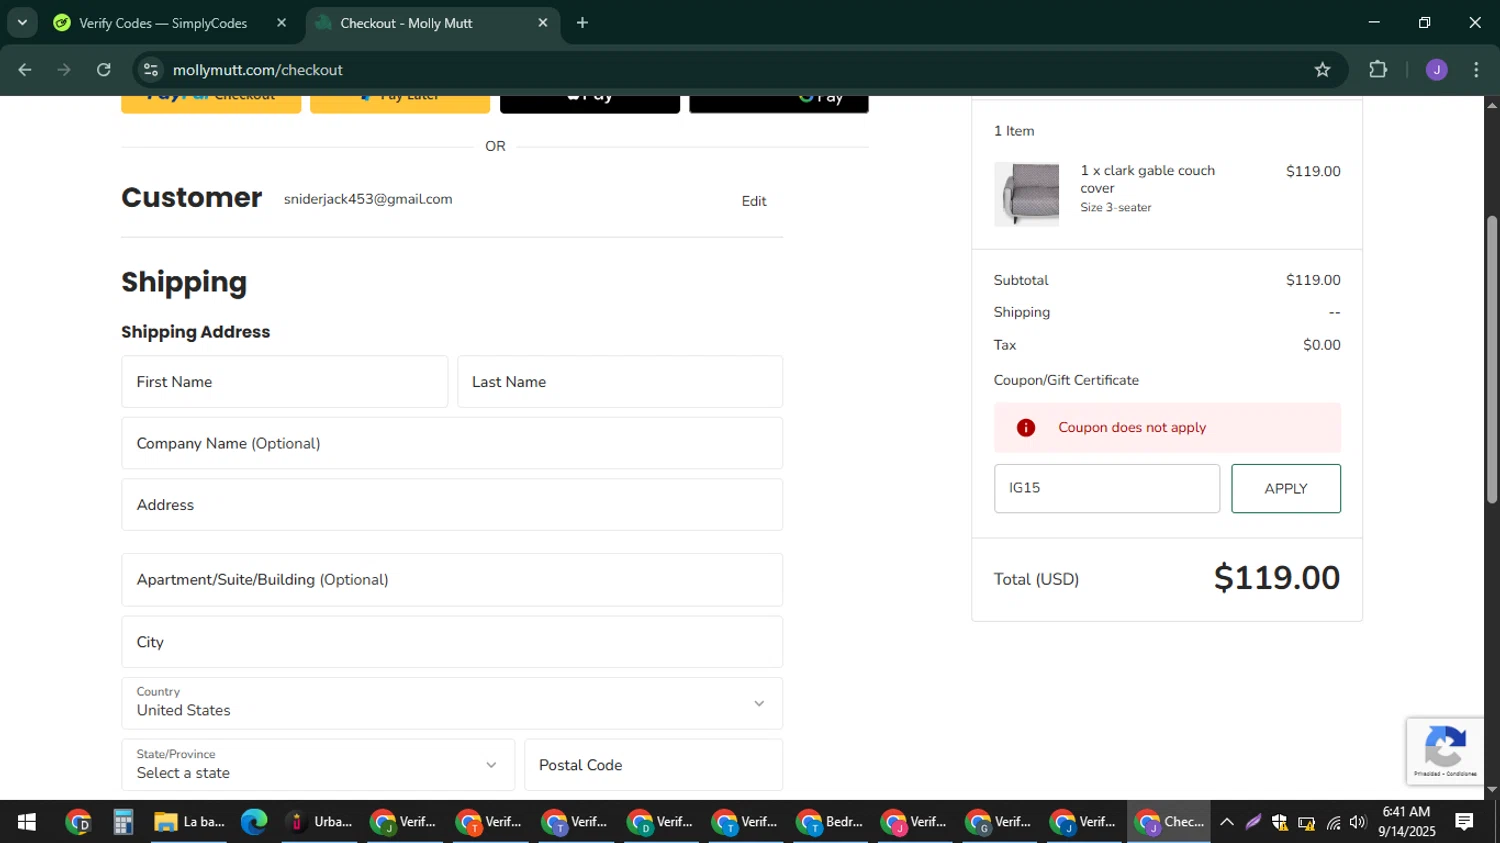
Task: Open a new browser tab
Action: (583, 23)
